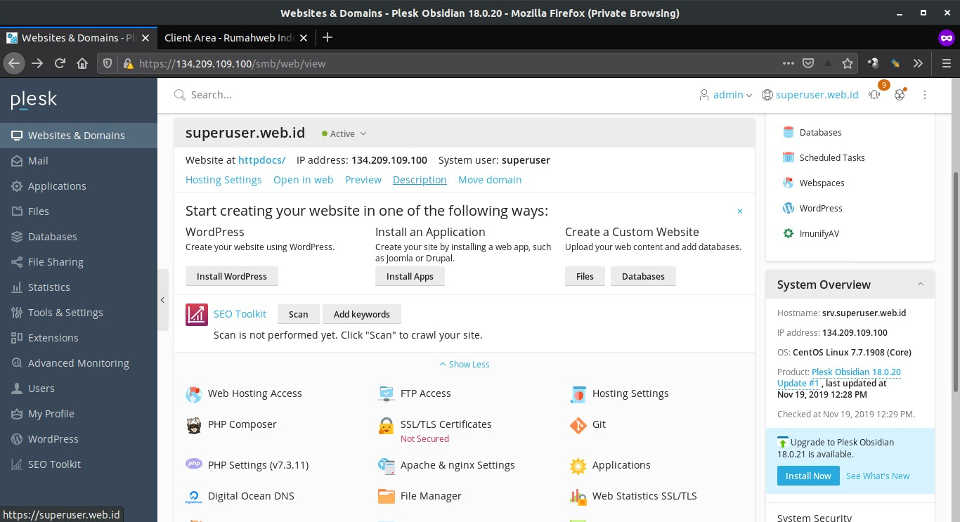Open a new Firefox tab
The width and height of the screenshot is (960, 522).
coord(328,37)
